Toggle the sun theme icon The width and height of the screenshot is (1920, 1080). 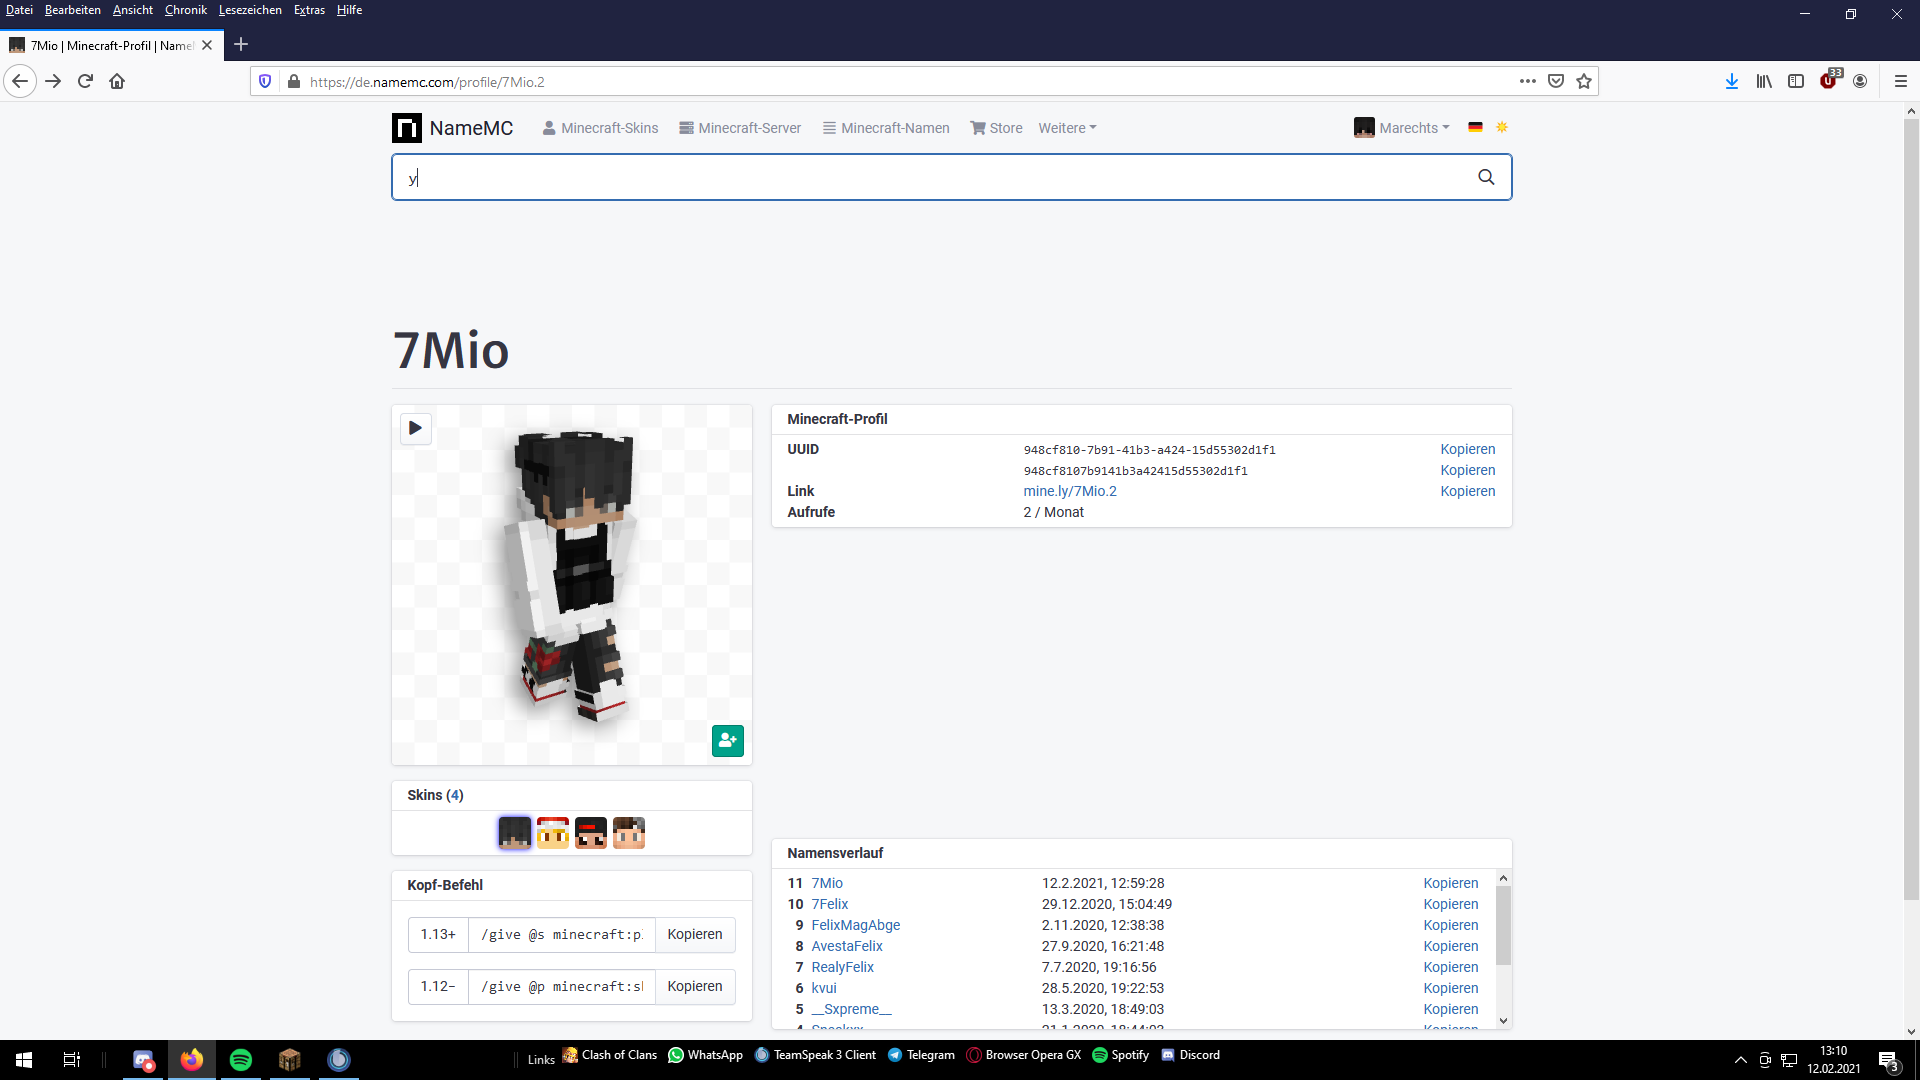(1502, 127)
